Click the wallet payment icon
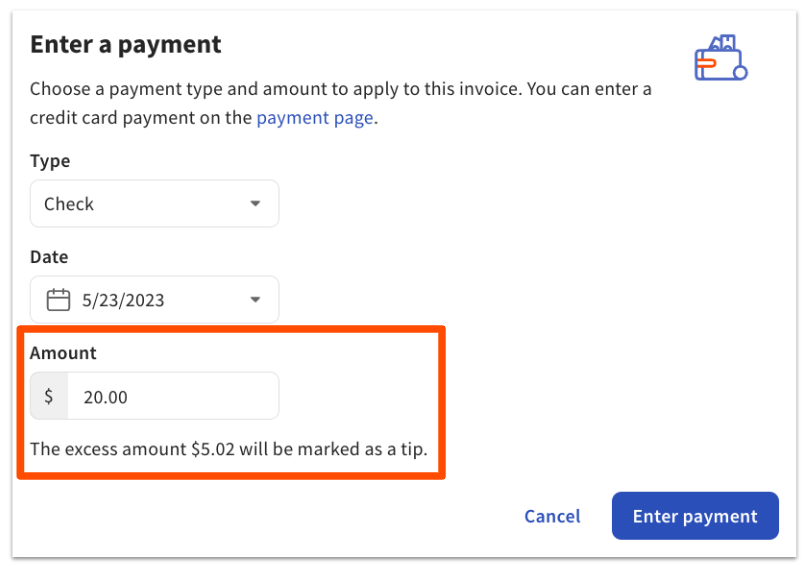802x566 pixels. [x=721, y=58]
